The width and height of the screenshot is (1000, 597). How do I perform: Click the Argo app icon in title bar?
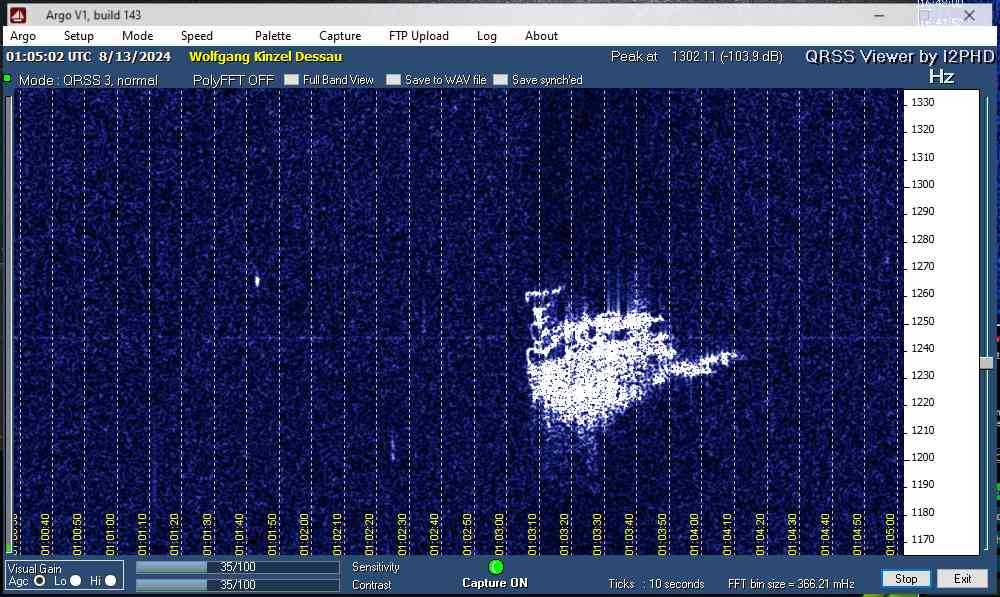click(17, 15)
